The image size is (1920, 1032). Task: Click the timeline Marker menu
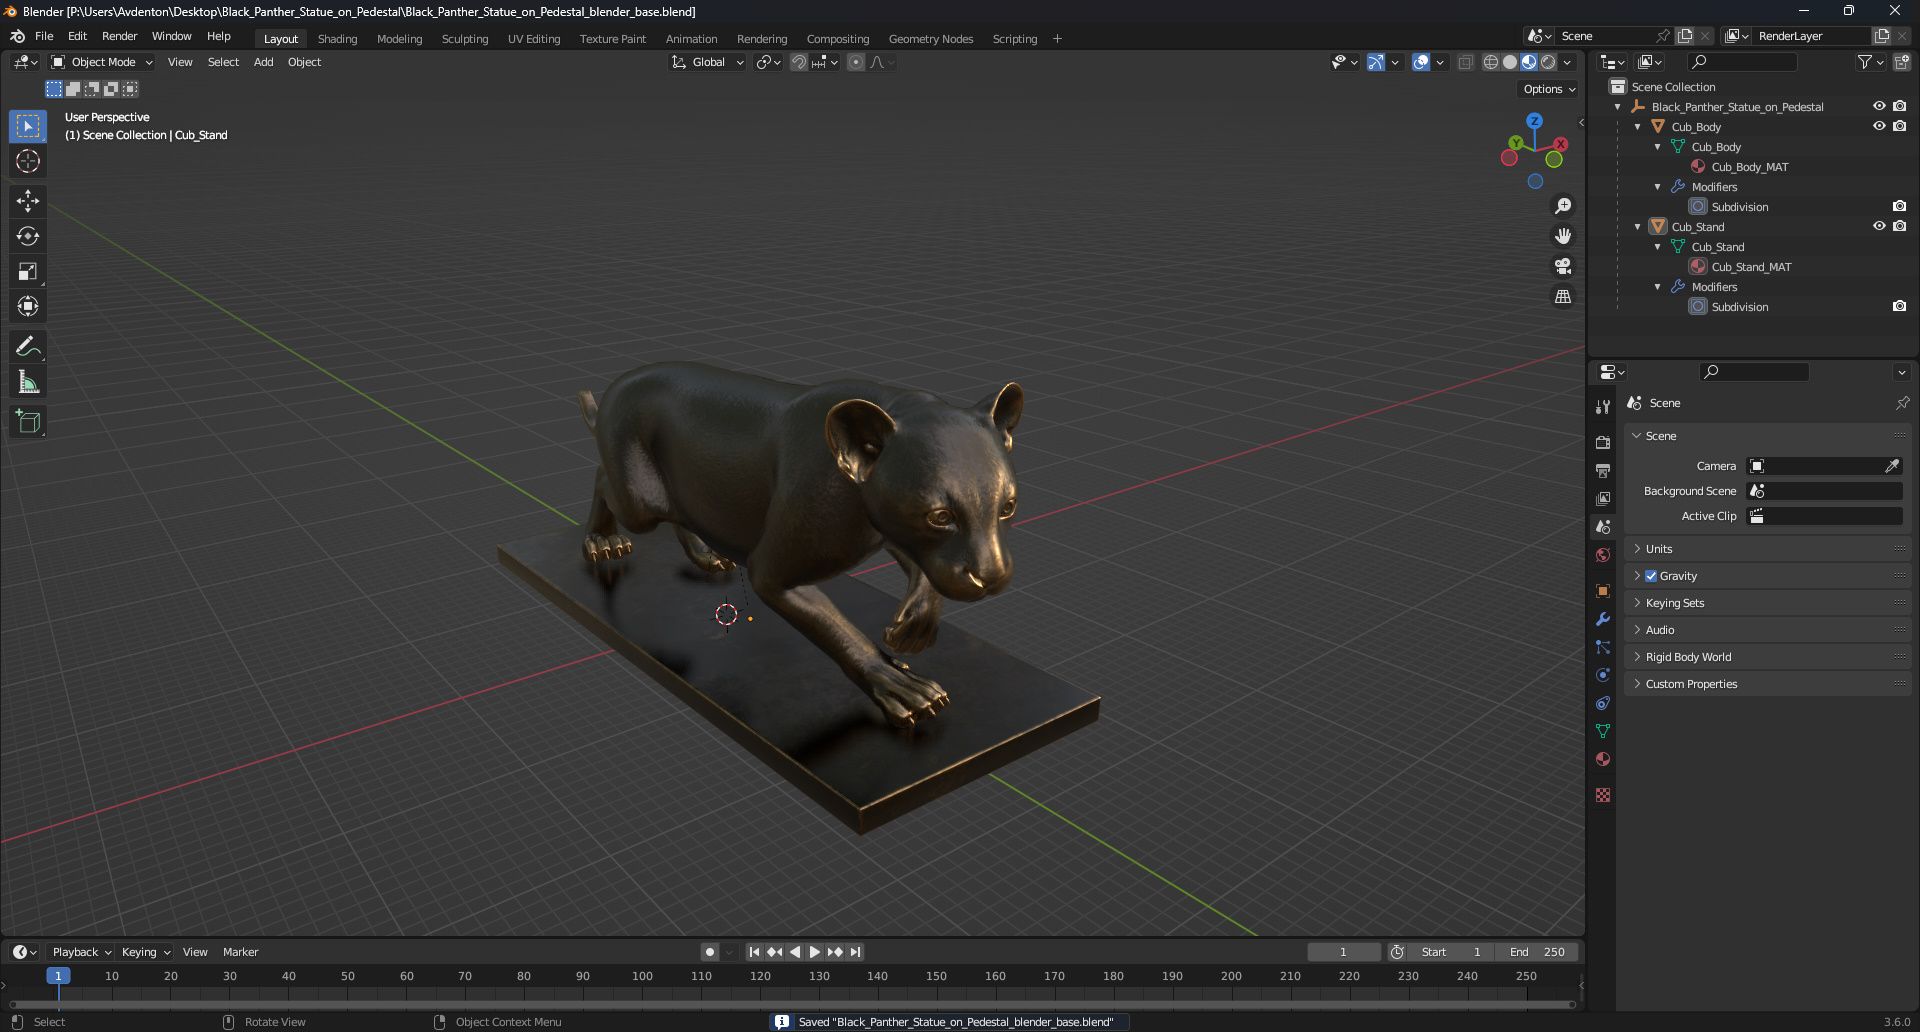(240, 952)
